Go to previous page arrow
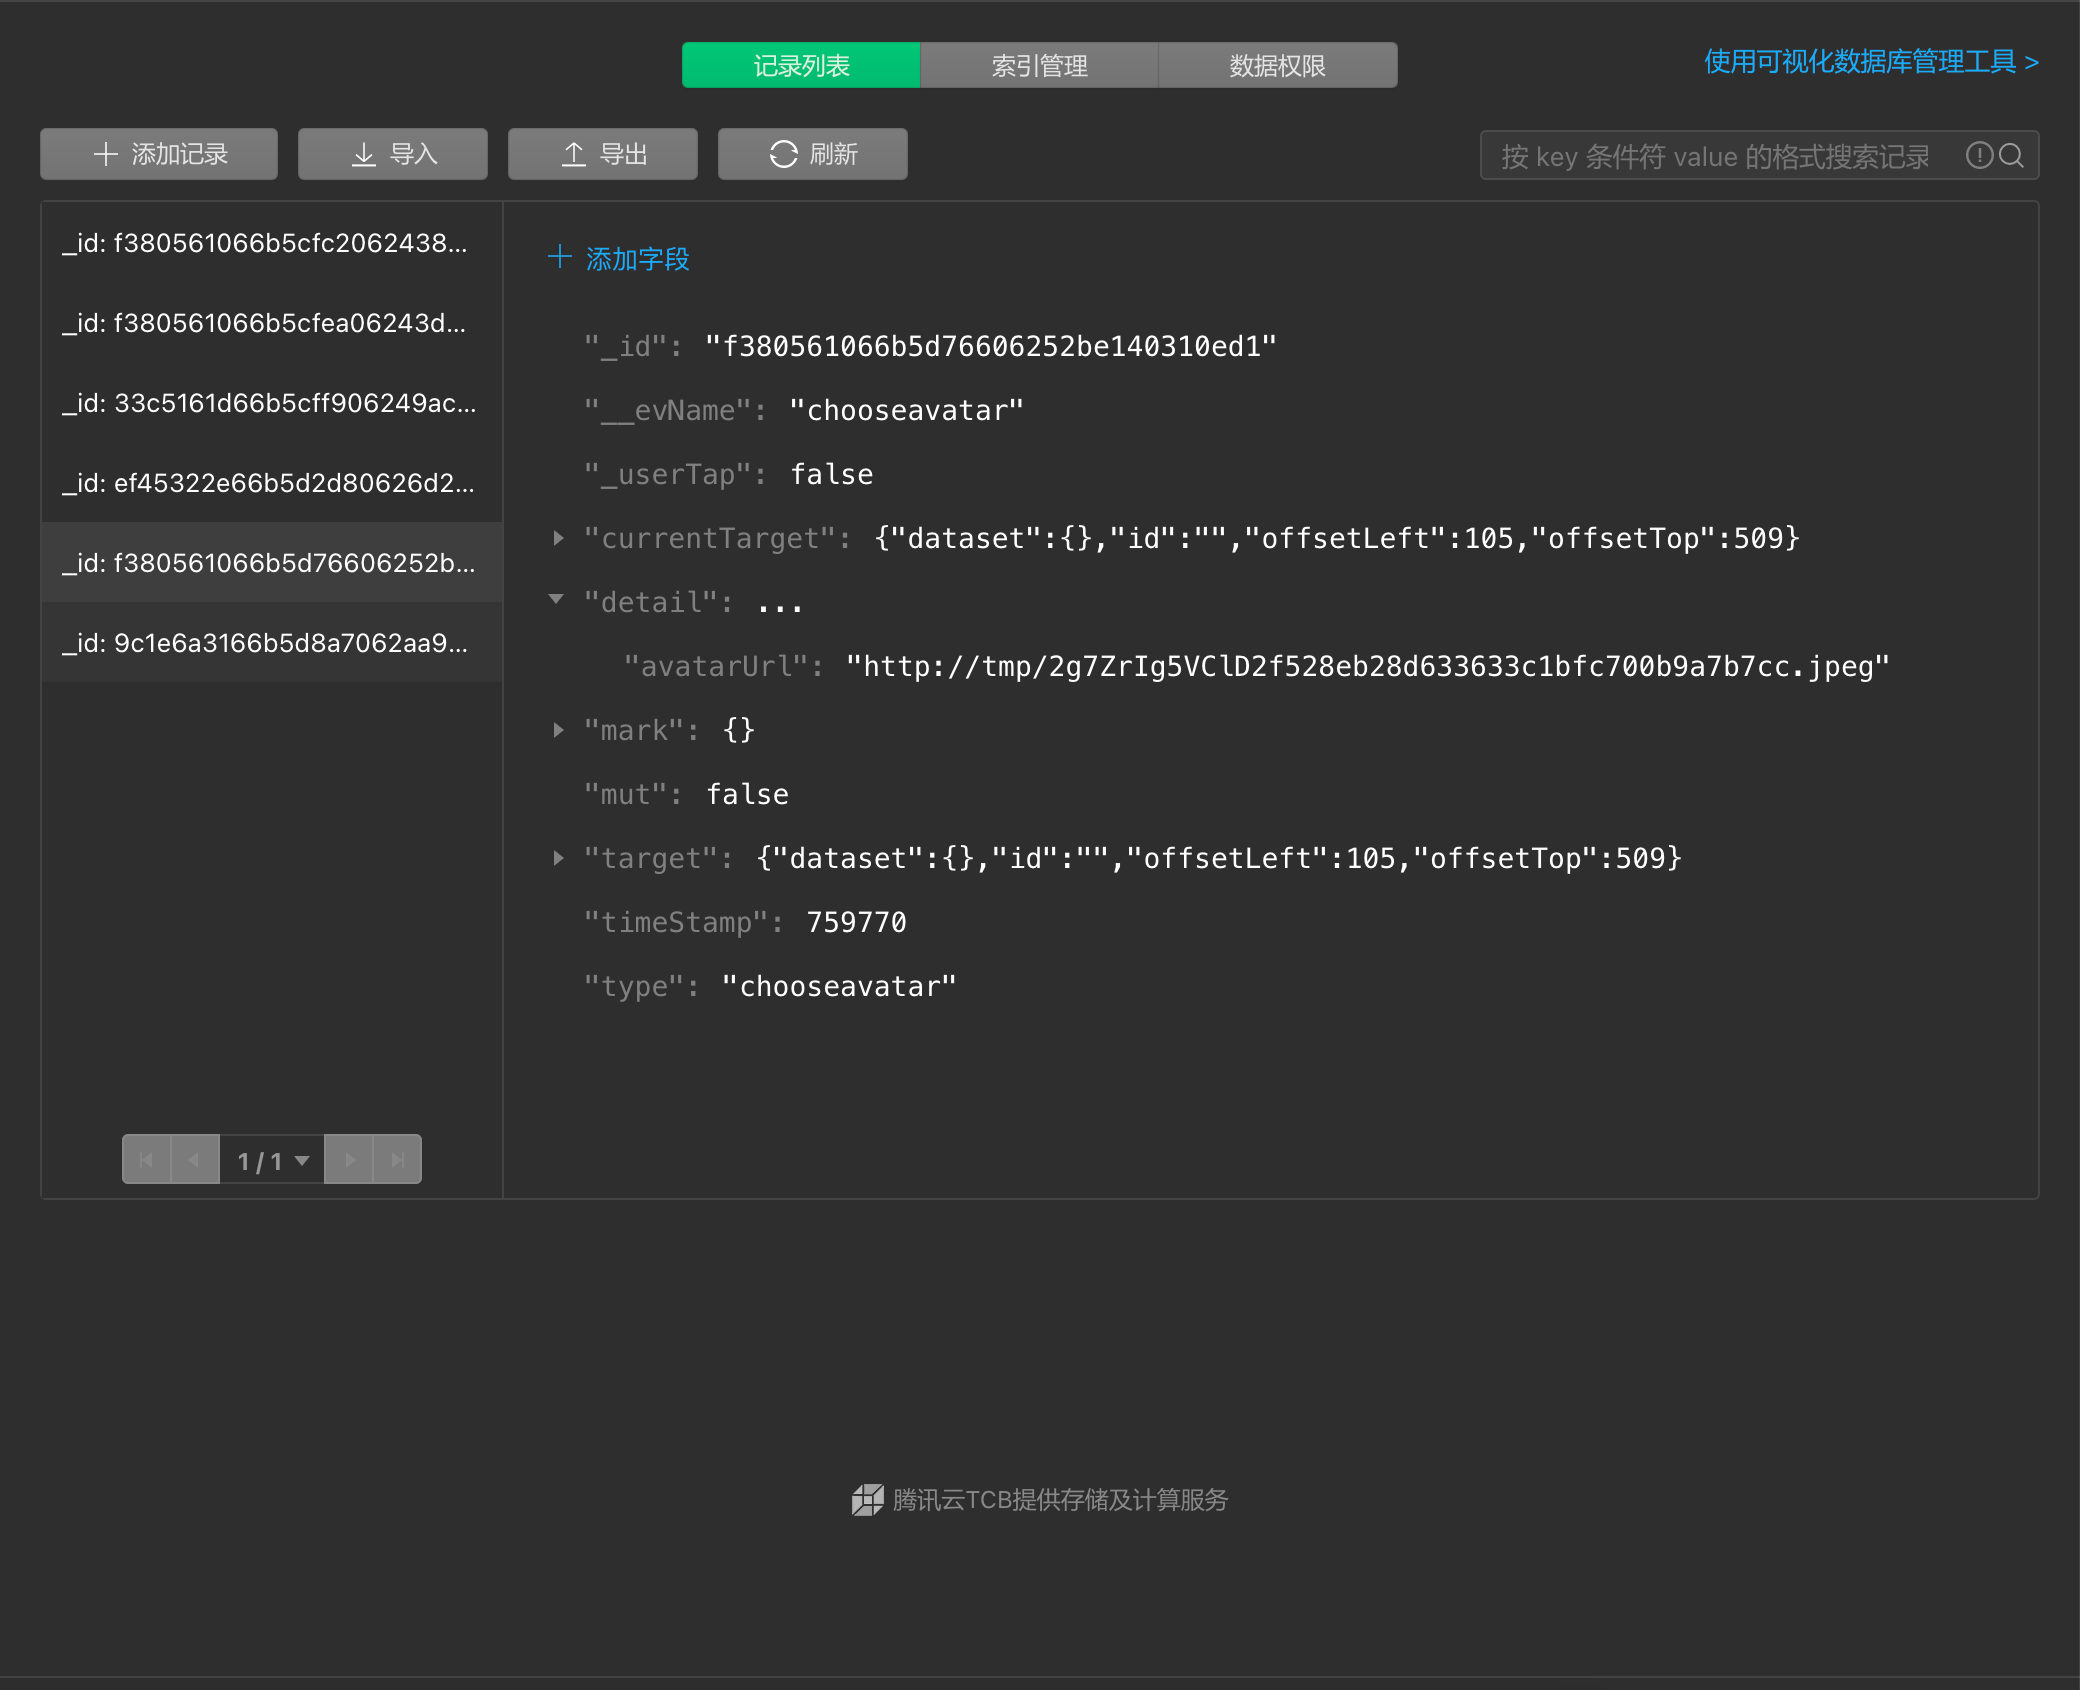Screen dimensions: 2080x1690 point(195,1160)
